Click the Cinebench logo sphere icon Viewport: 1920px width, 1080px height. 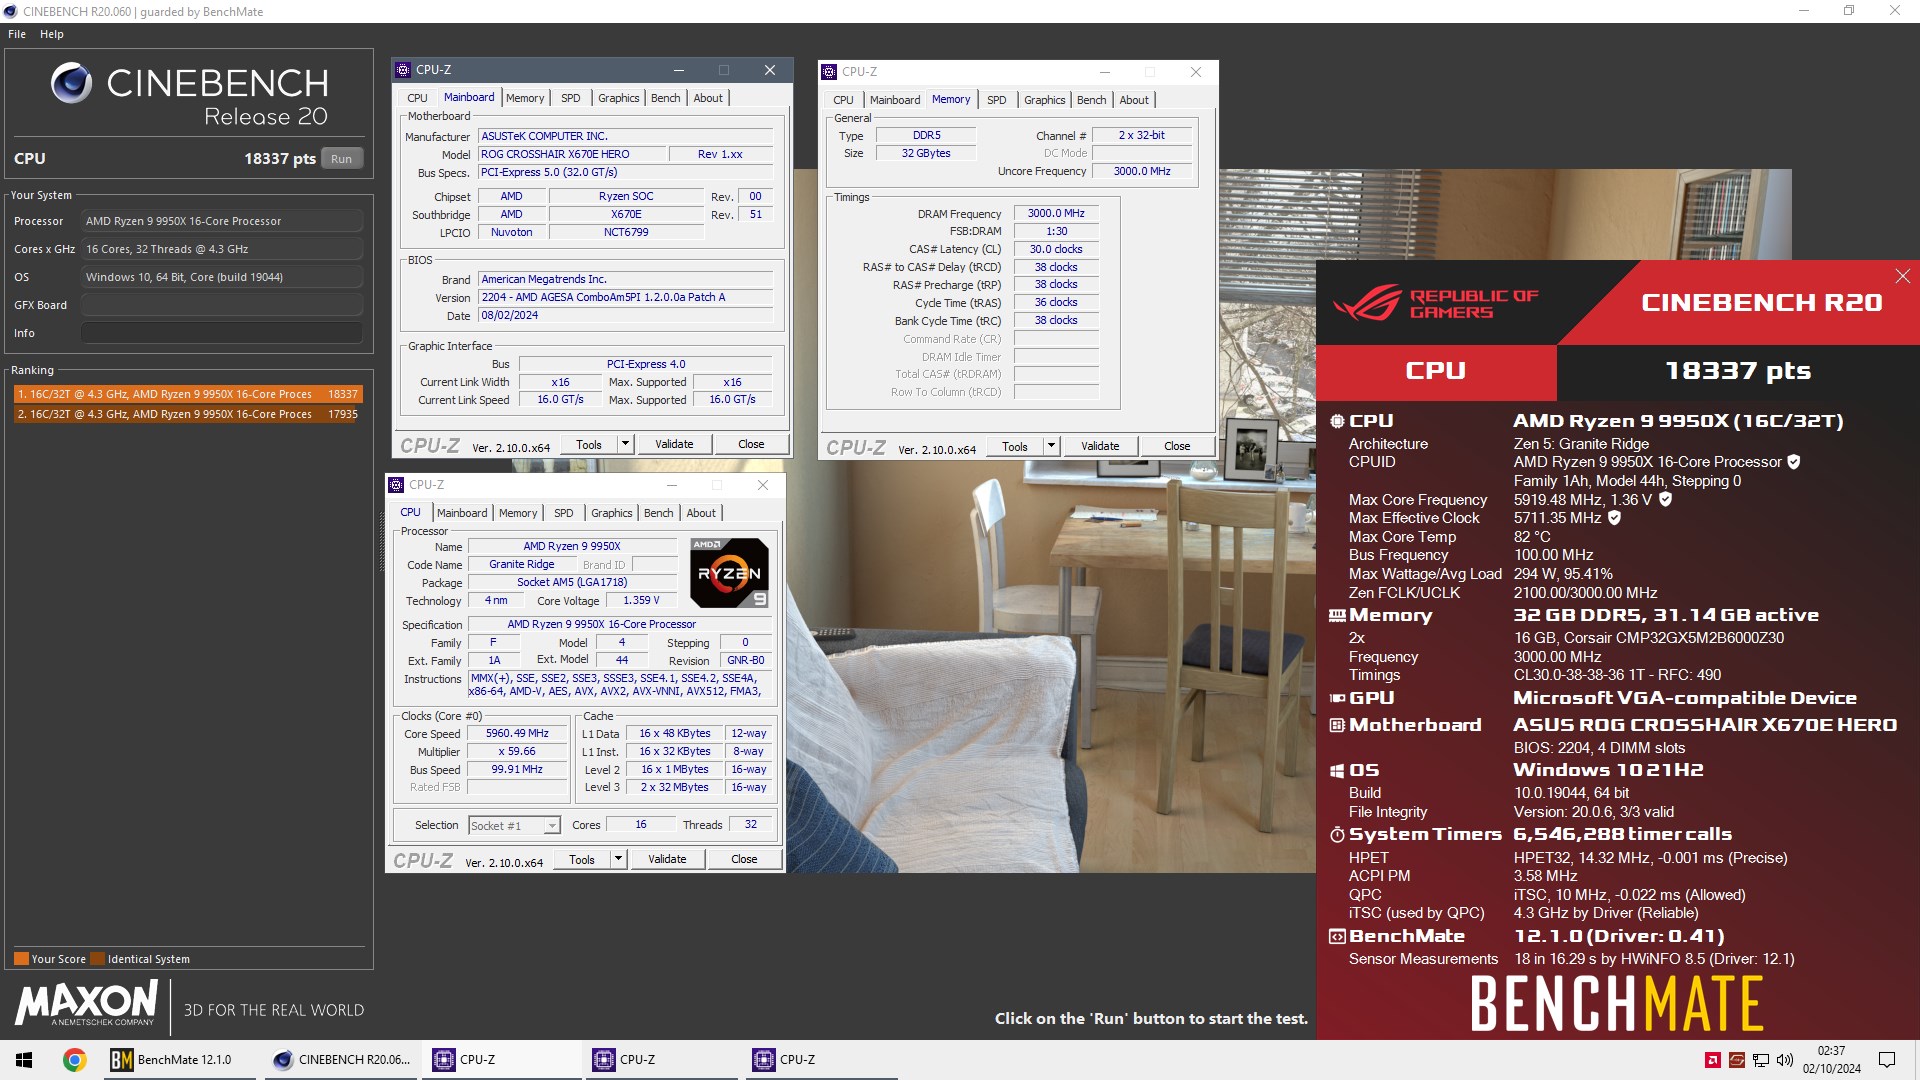pyautogui.click(x=71, y=83)
